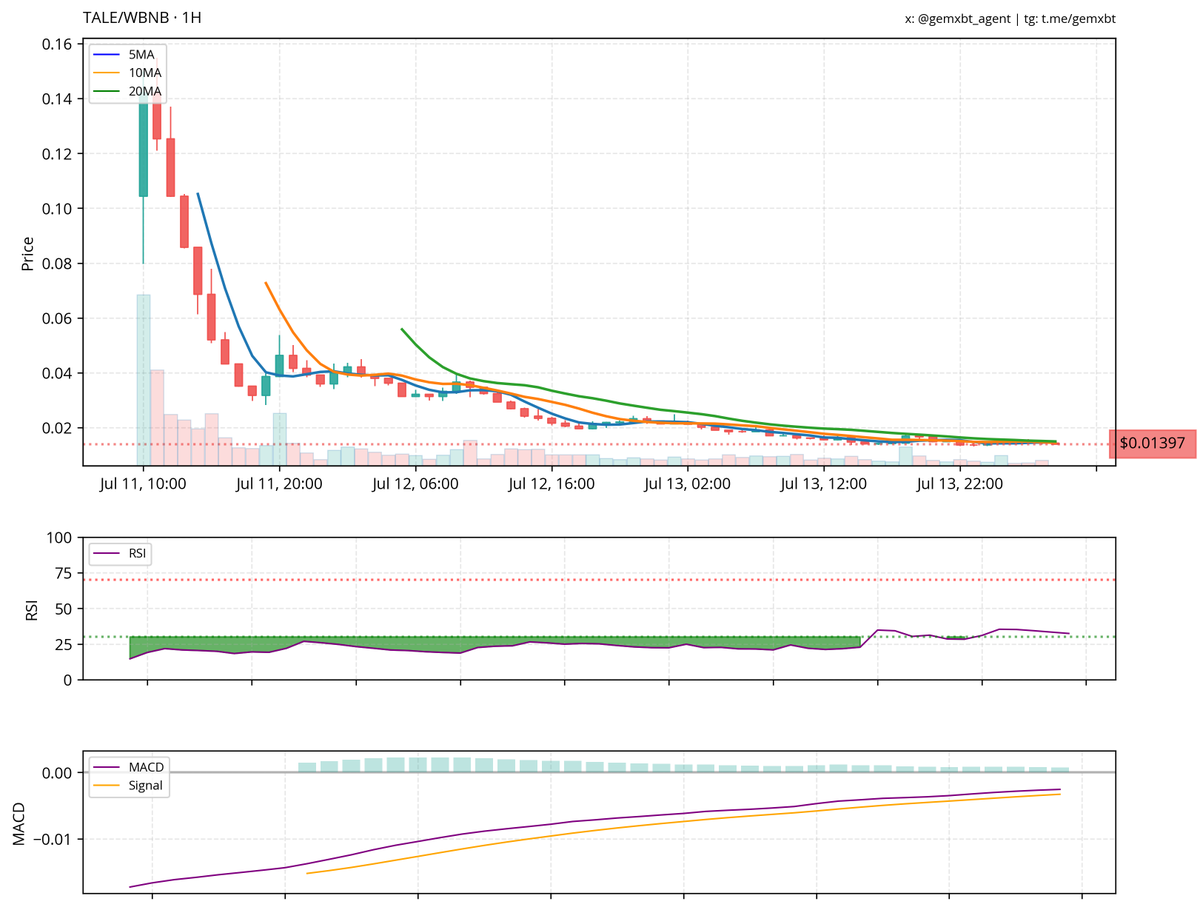This screenshot has height=910, width=1200.
Task: Click the $0.01397 current price tag
Action: click(1152, 443)
